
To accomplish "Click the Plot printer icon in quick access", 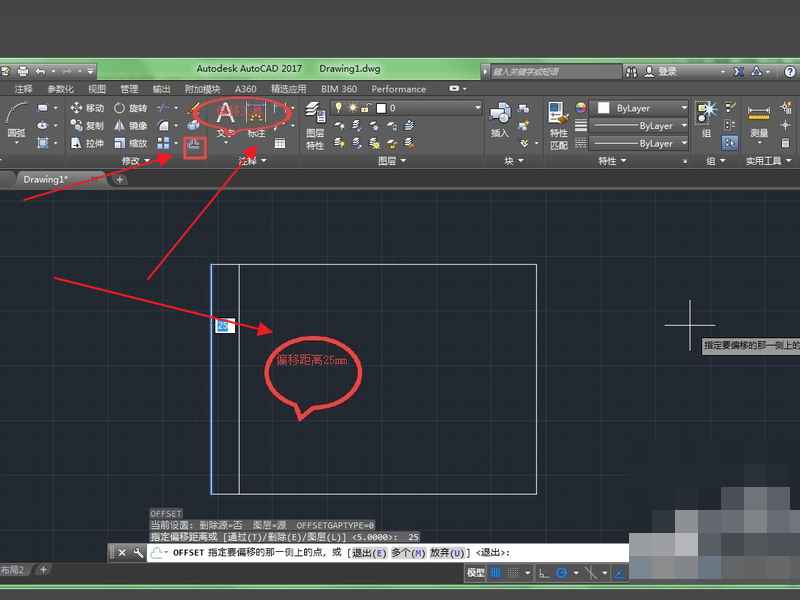I will tap(22, 71).
